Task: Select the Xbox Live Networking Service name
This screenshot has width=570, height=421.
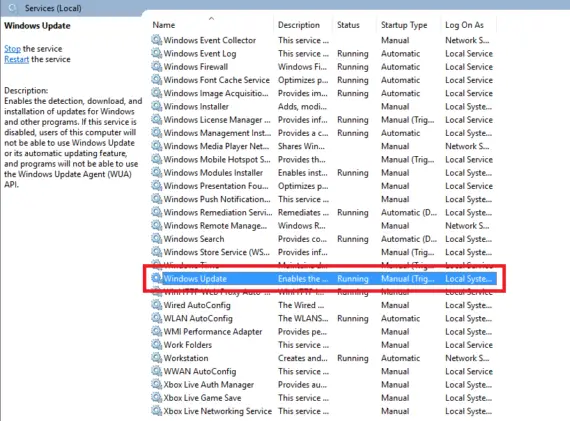Action: click(x=218, y=411)
